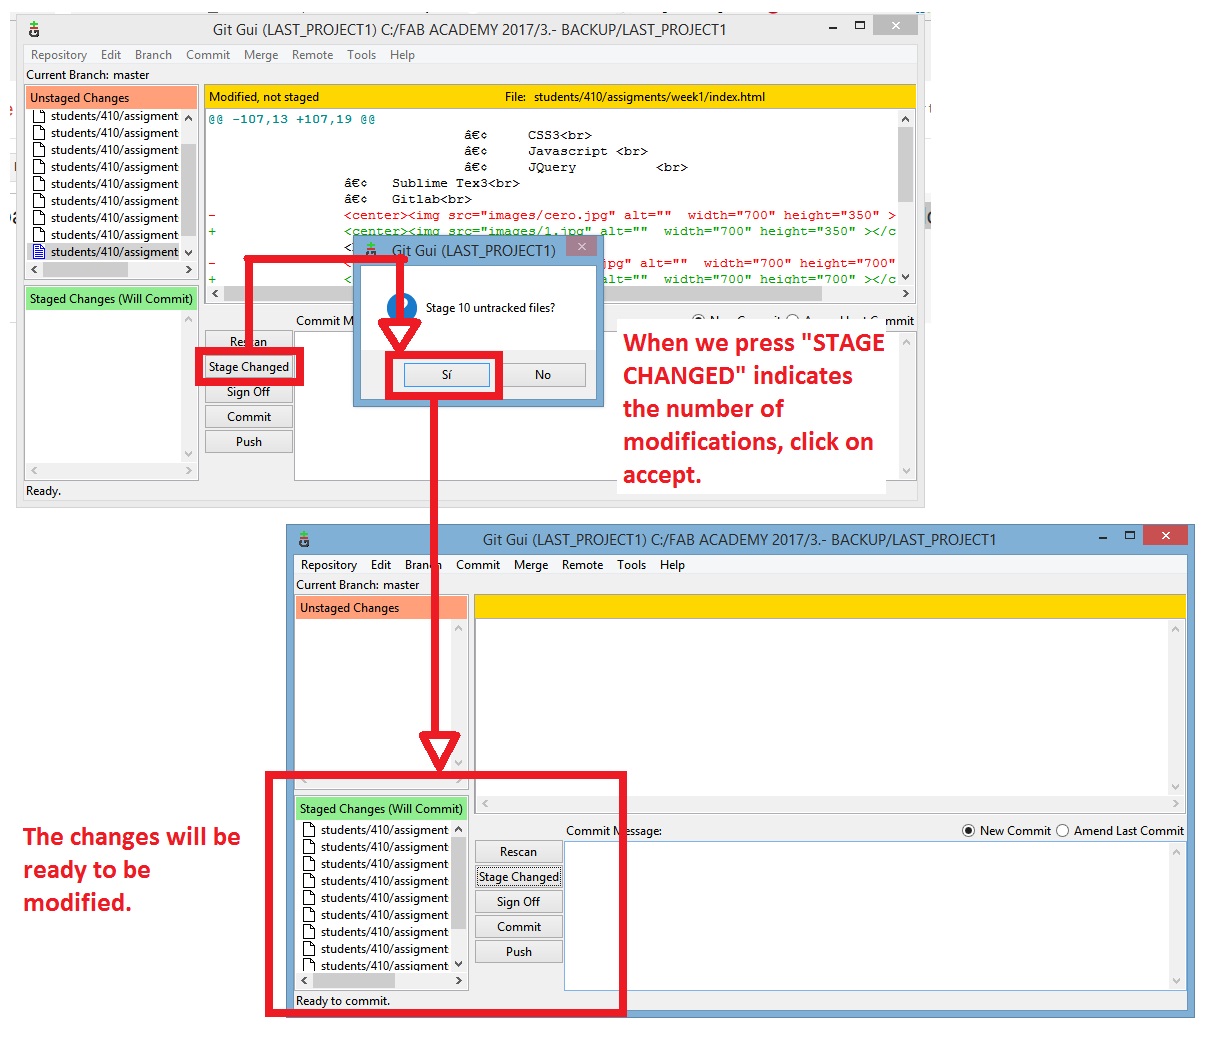Viewport: 1206px width, 1054px height.
Task: Click Commit button in the index.html diff window
Action: pyautogui.click(x=249, y=417)
